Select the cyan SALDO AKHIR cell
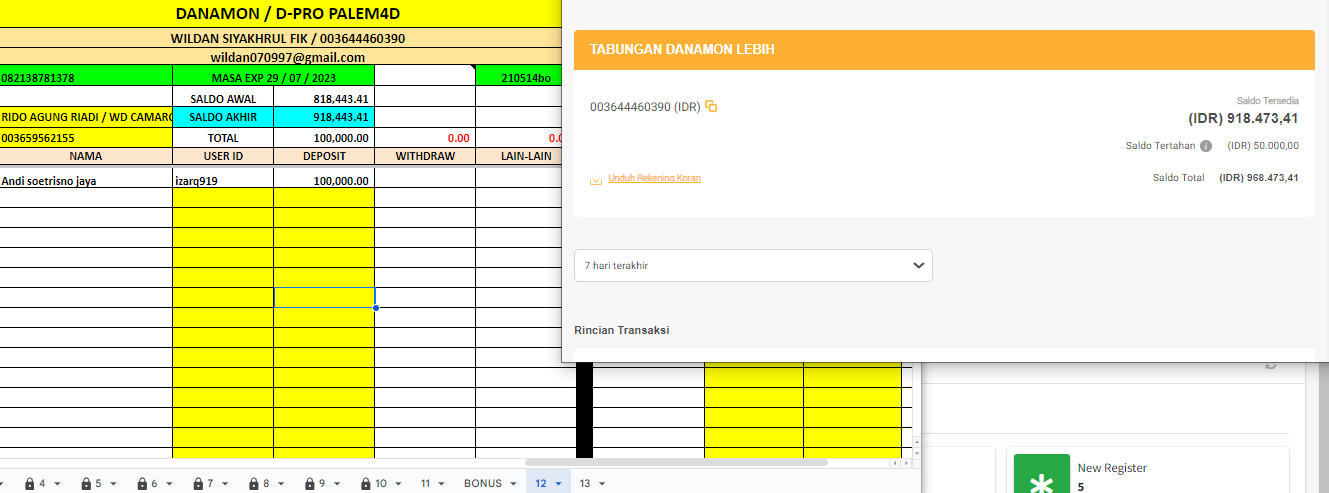The width and height of the screenshot is (1329, 493). coord(223,117)
